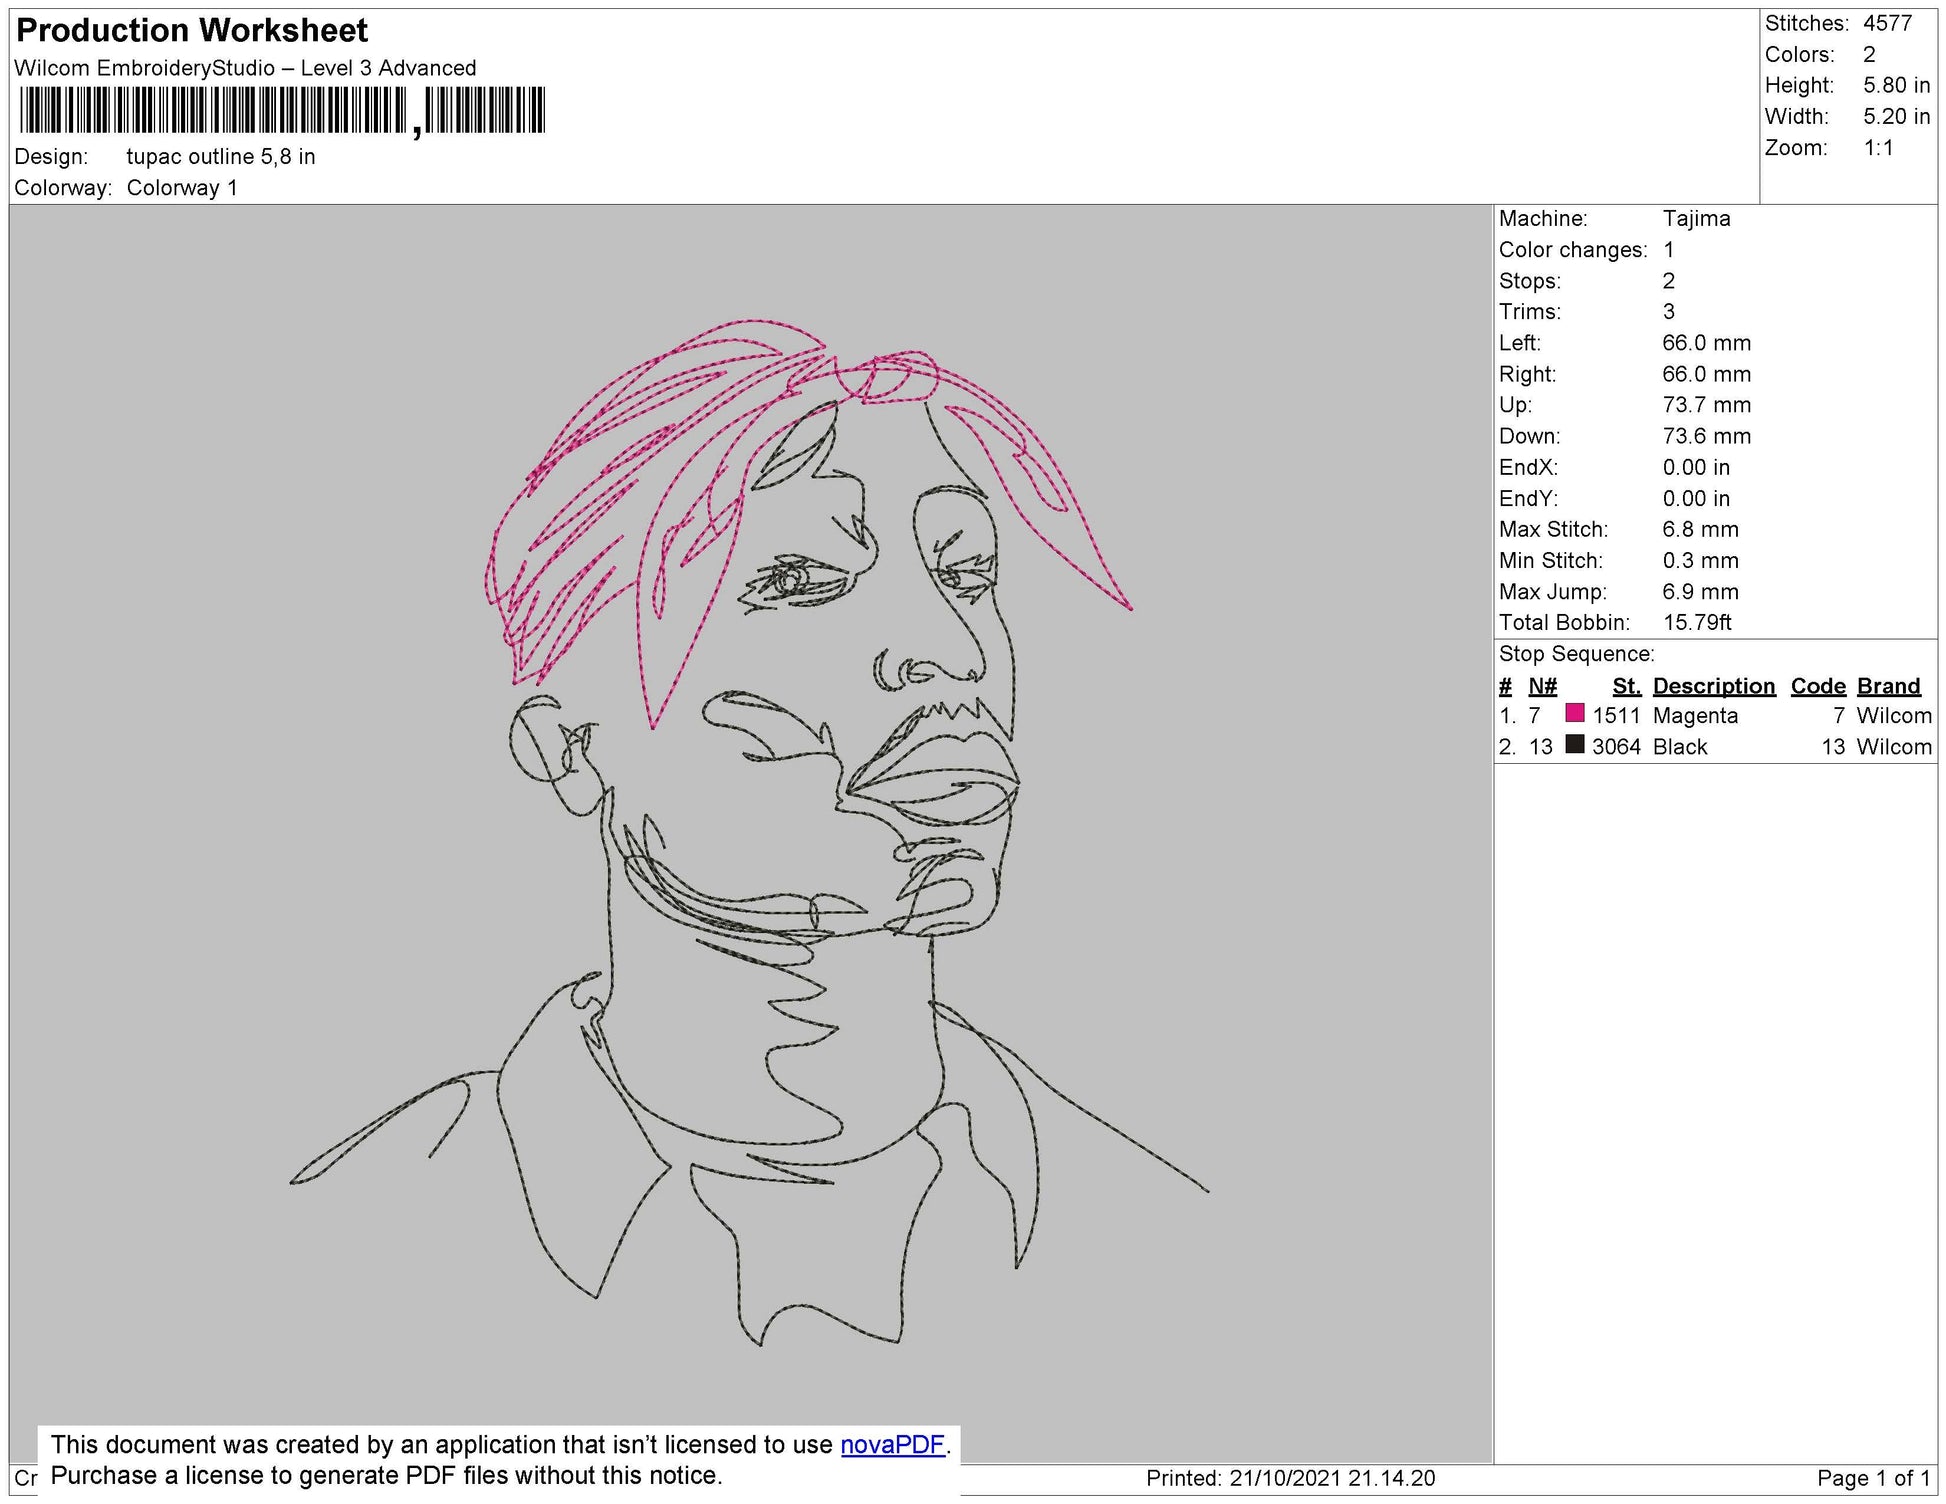
Task: Click the Colorway 1 label
Action: 182,185
